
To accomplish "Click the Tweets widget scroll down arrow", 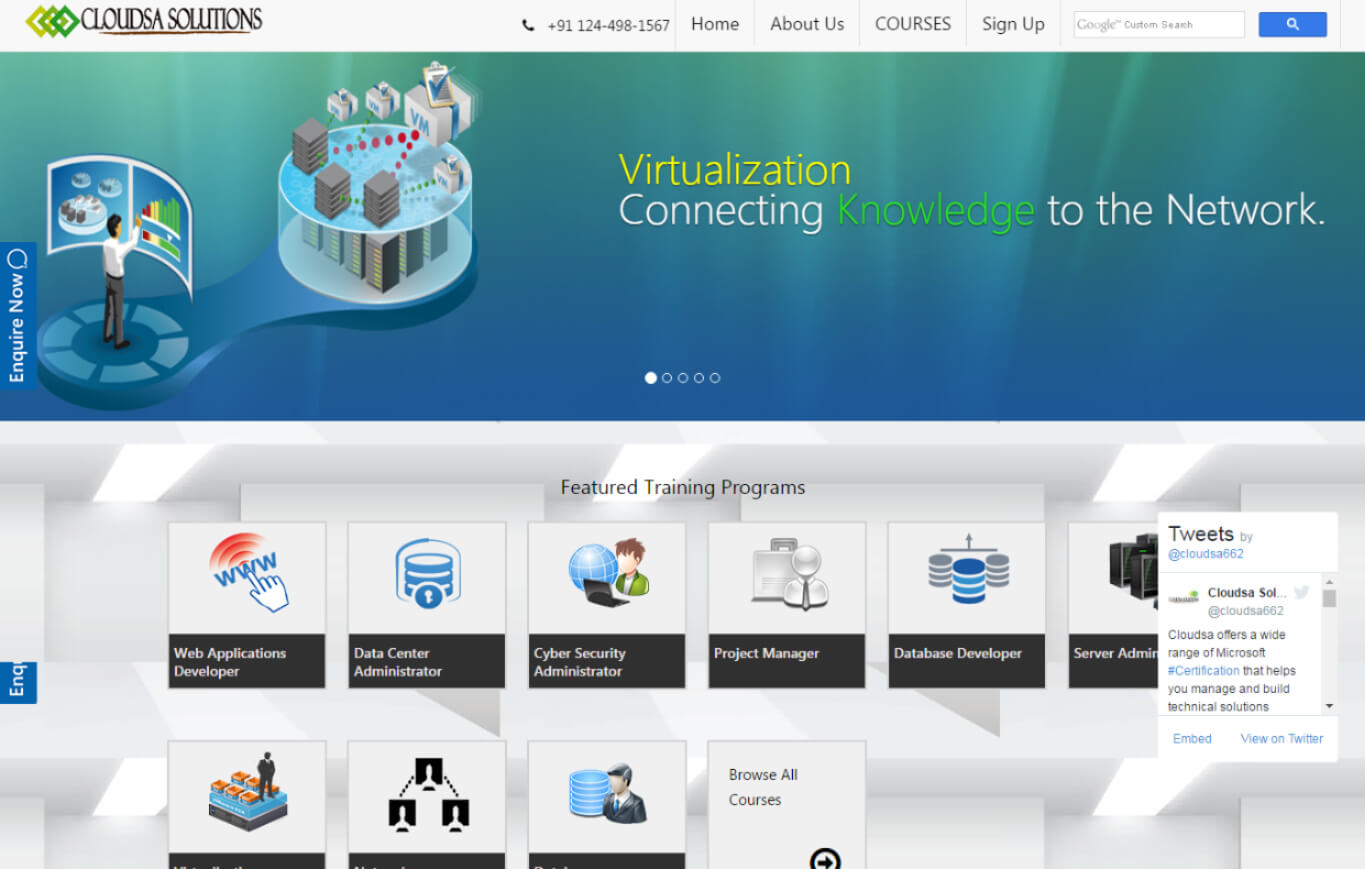I will coord(1329,706).
